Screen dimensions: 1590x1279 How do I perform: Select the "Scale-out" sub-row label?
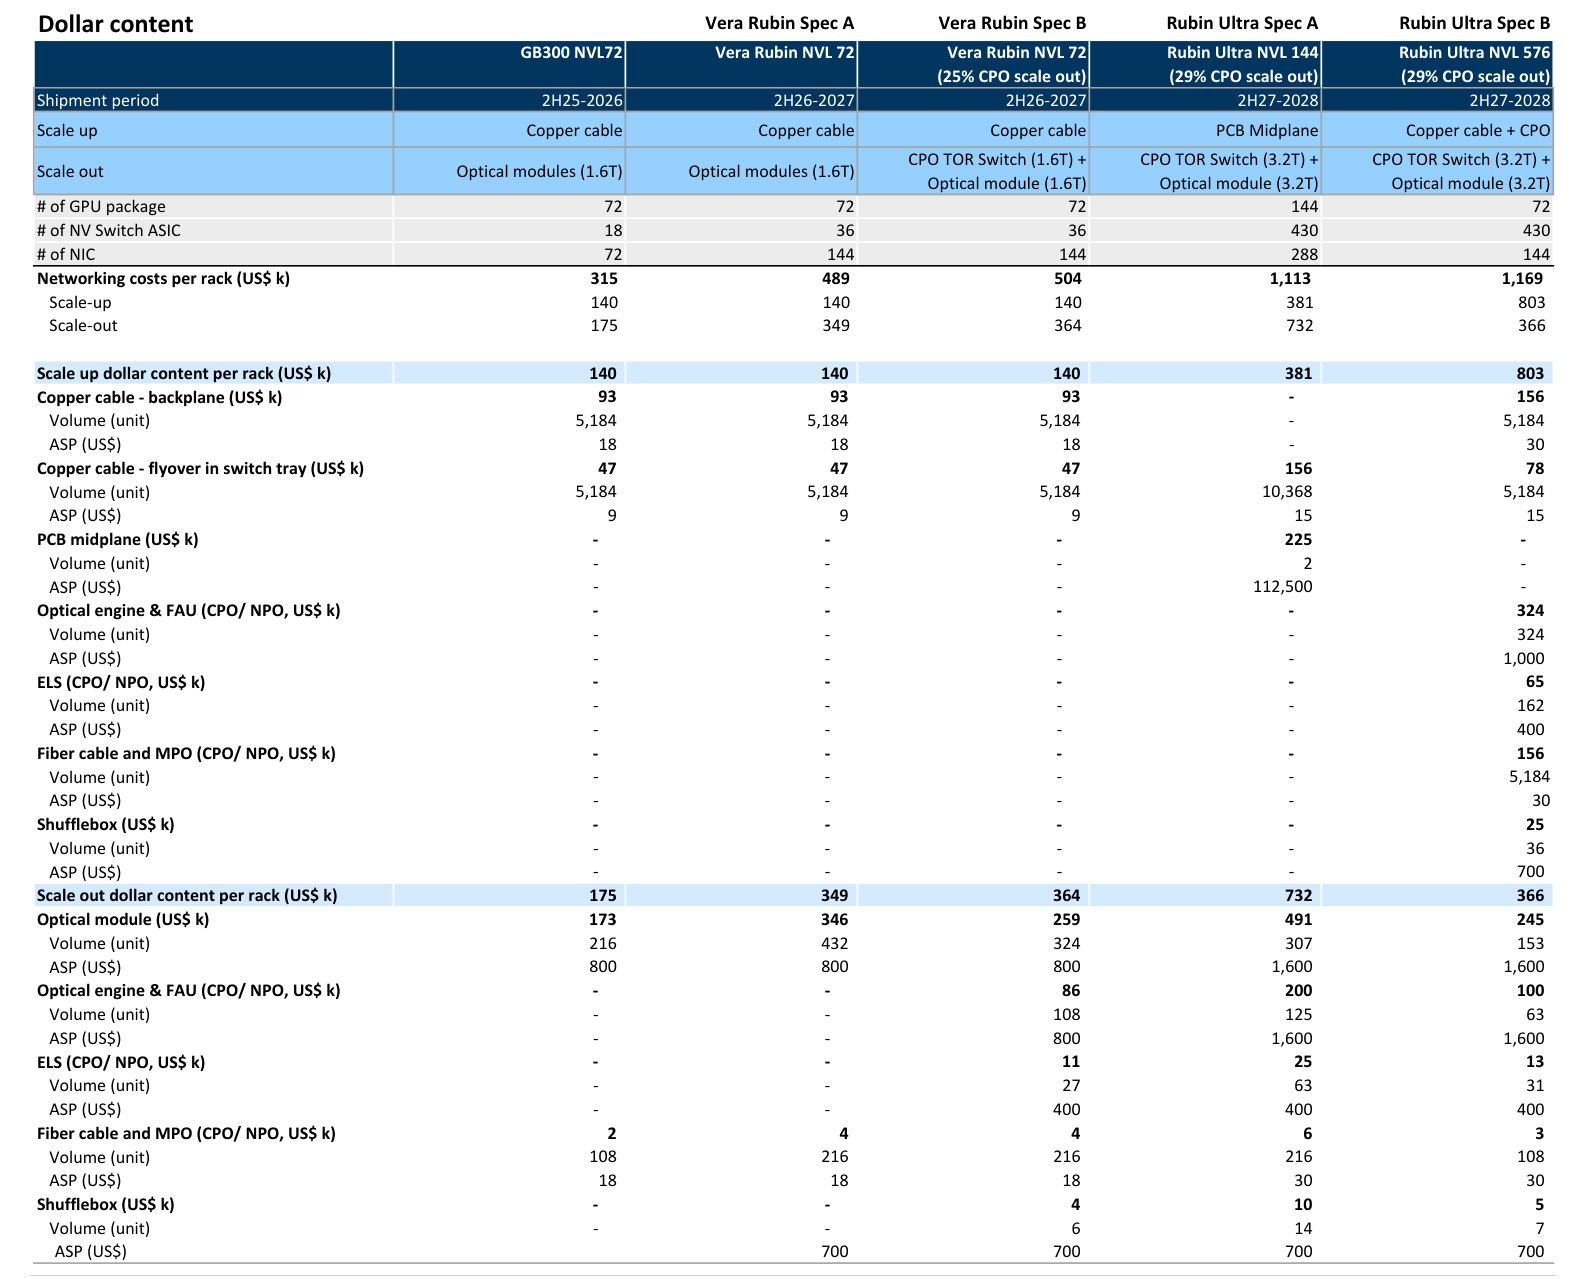(x=83, y=325)
